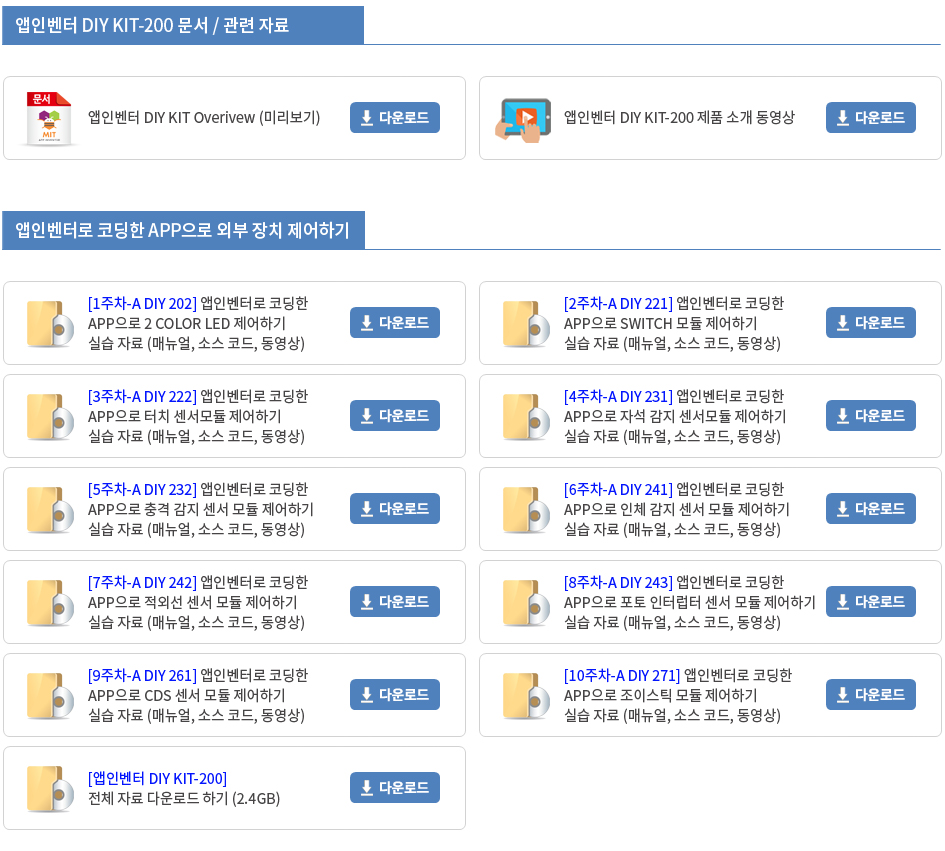Viewport: 945px width, 851px height.
Task: Click folder icon for 앱인벤터 DIY KIT-200 전체 자료
Action: pos(50,788)
